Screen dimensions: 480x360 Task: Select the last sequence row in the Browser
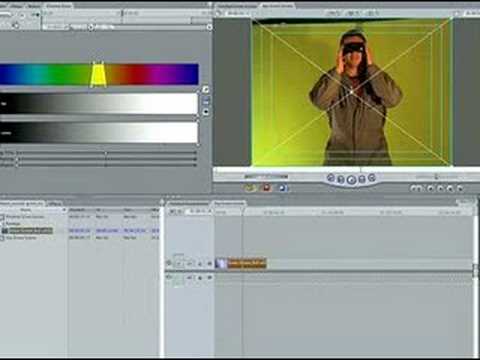coord(21,238)
